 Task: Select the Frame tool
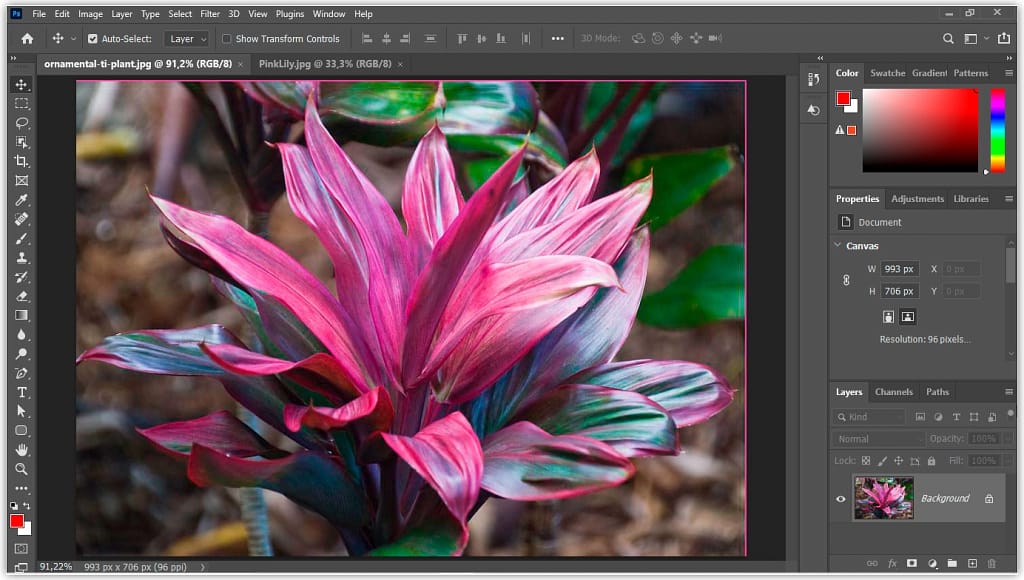(22, 180)
